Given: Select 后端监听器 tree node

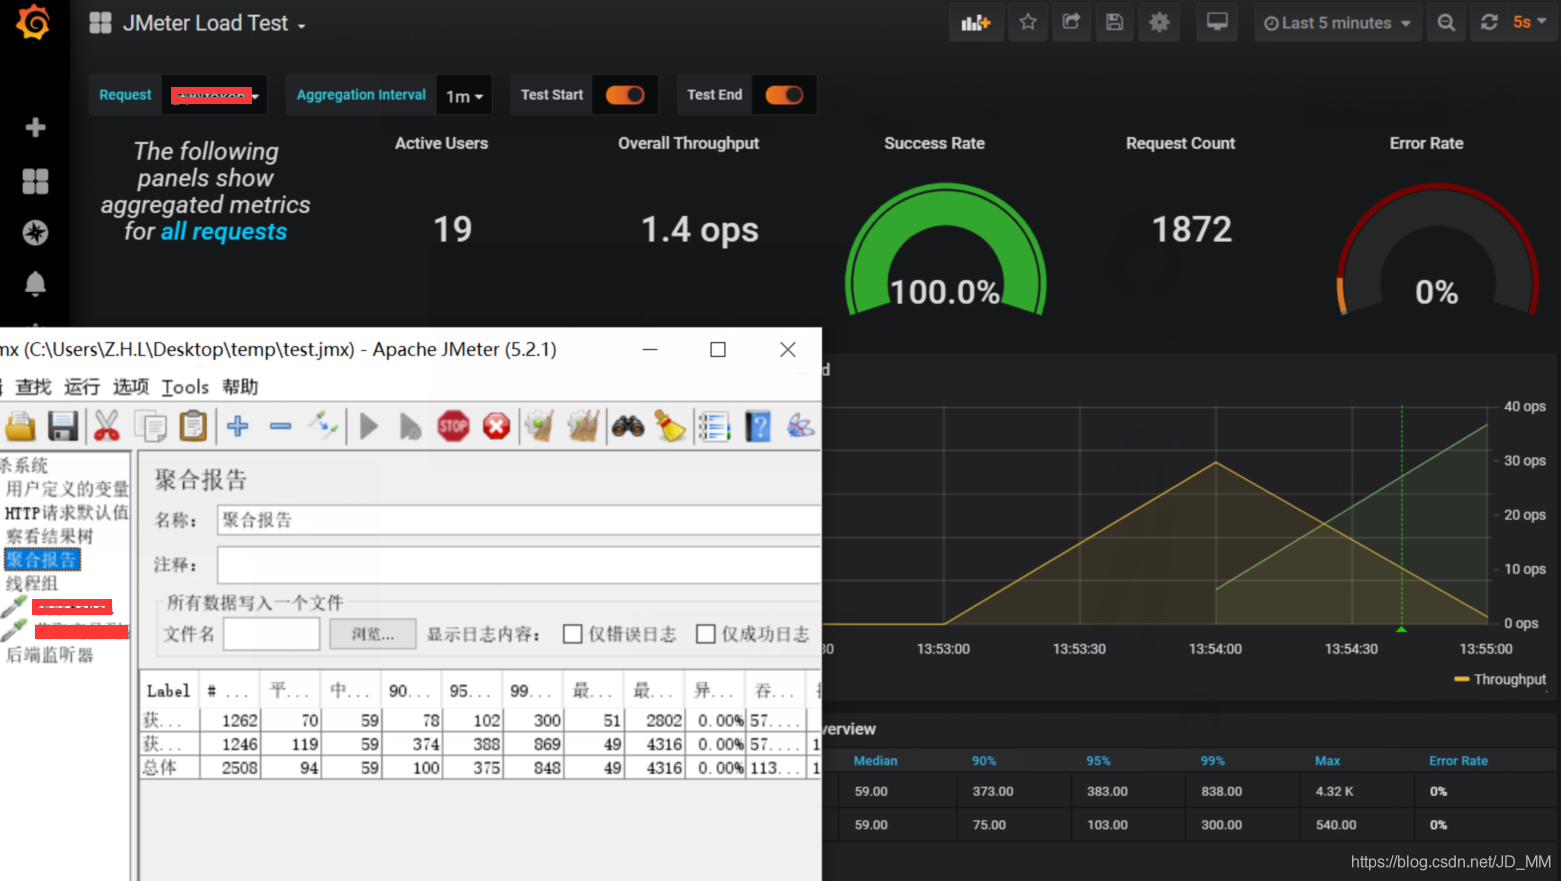Looking at the screenshot, I should [49, 655].
